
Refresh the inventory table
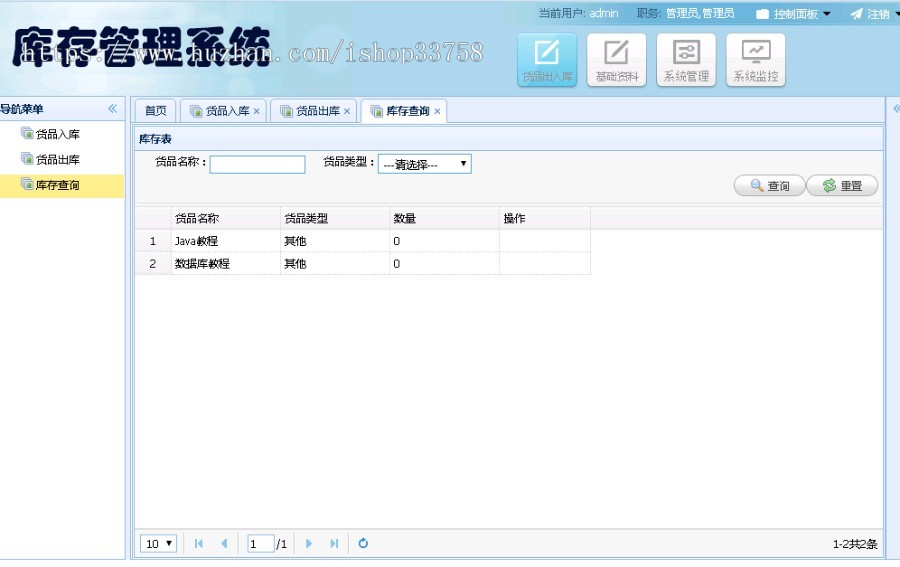coord(363,543)
